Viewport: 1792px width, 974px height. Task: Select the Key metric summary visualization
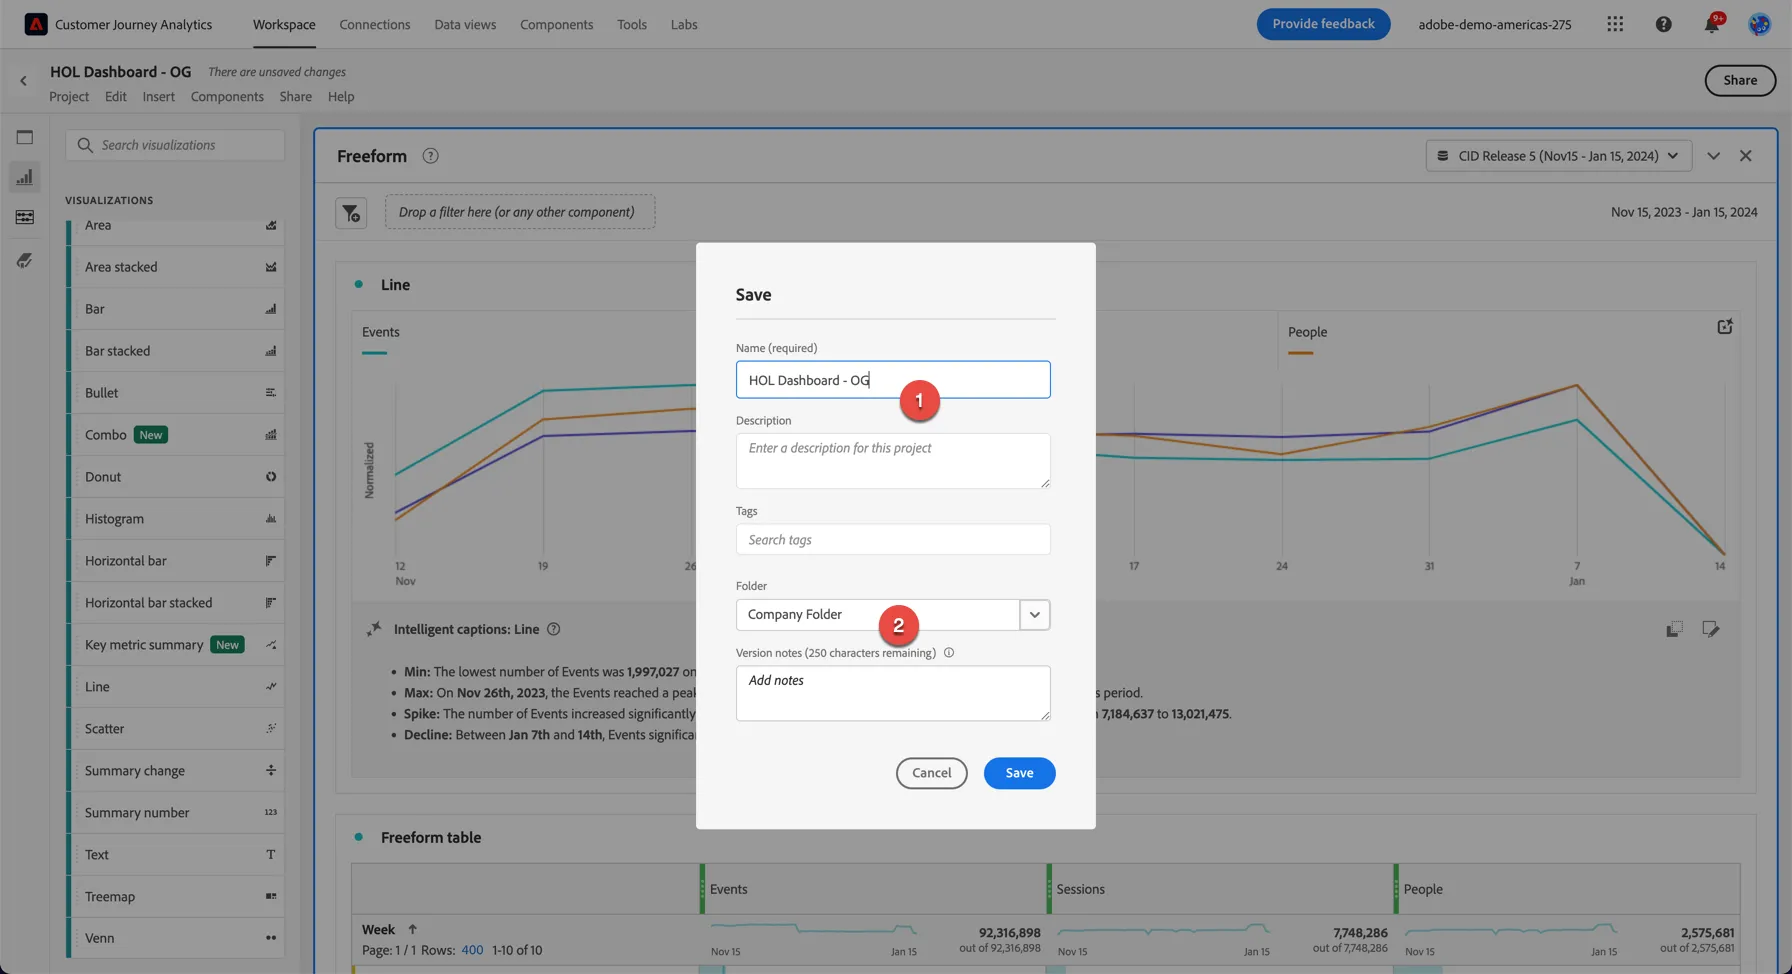(x=178, y=645)
